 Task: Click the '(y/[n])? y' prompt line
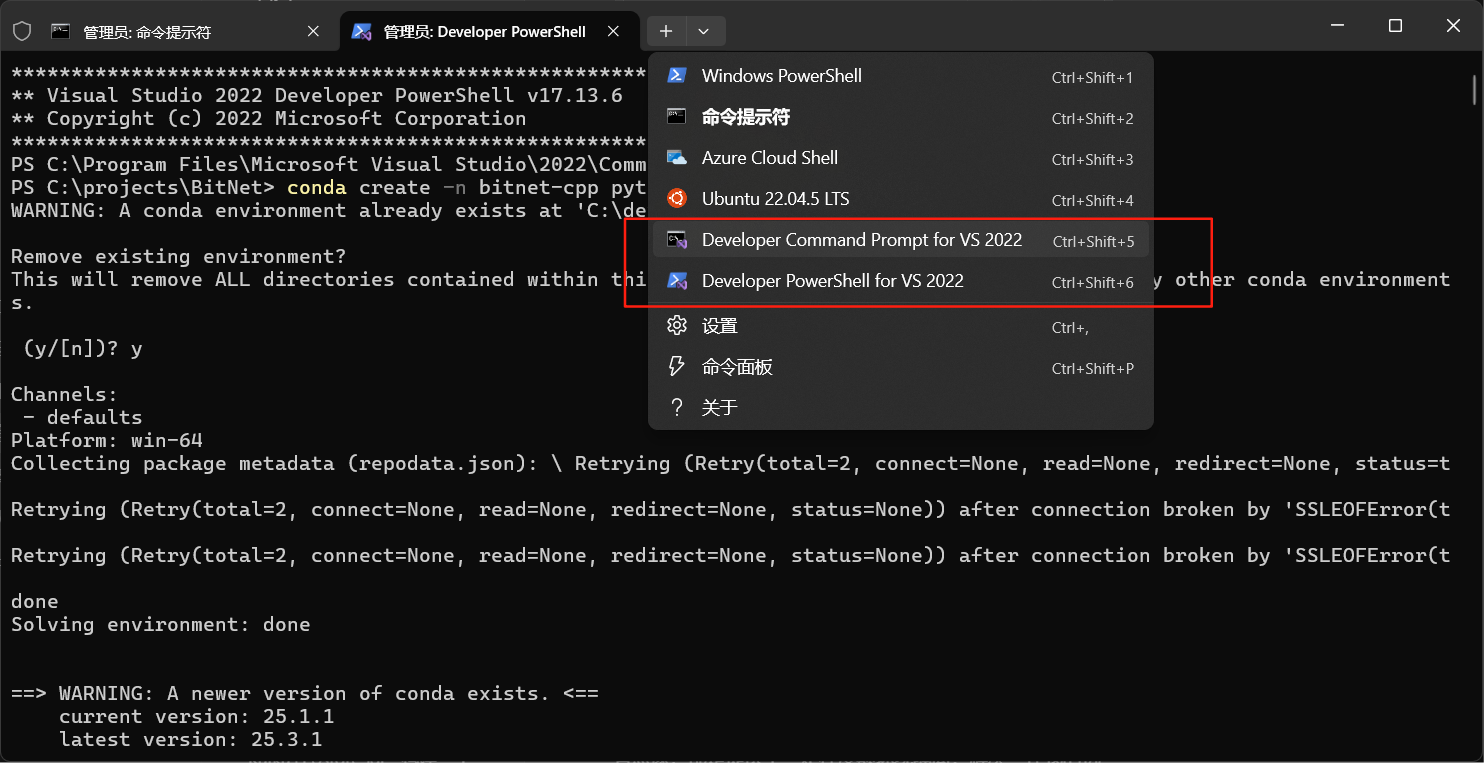tap(83, 349)
